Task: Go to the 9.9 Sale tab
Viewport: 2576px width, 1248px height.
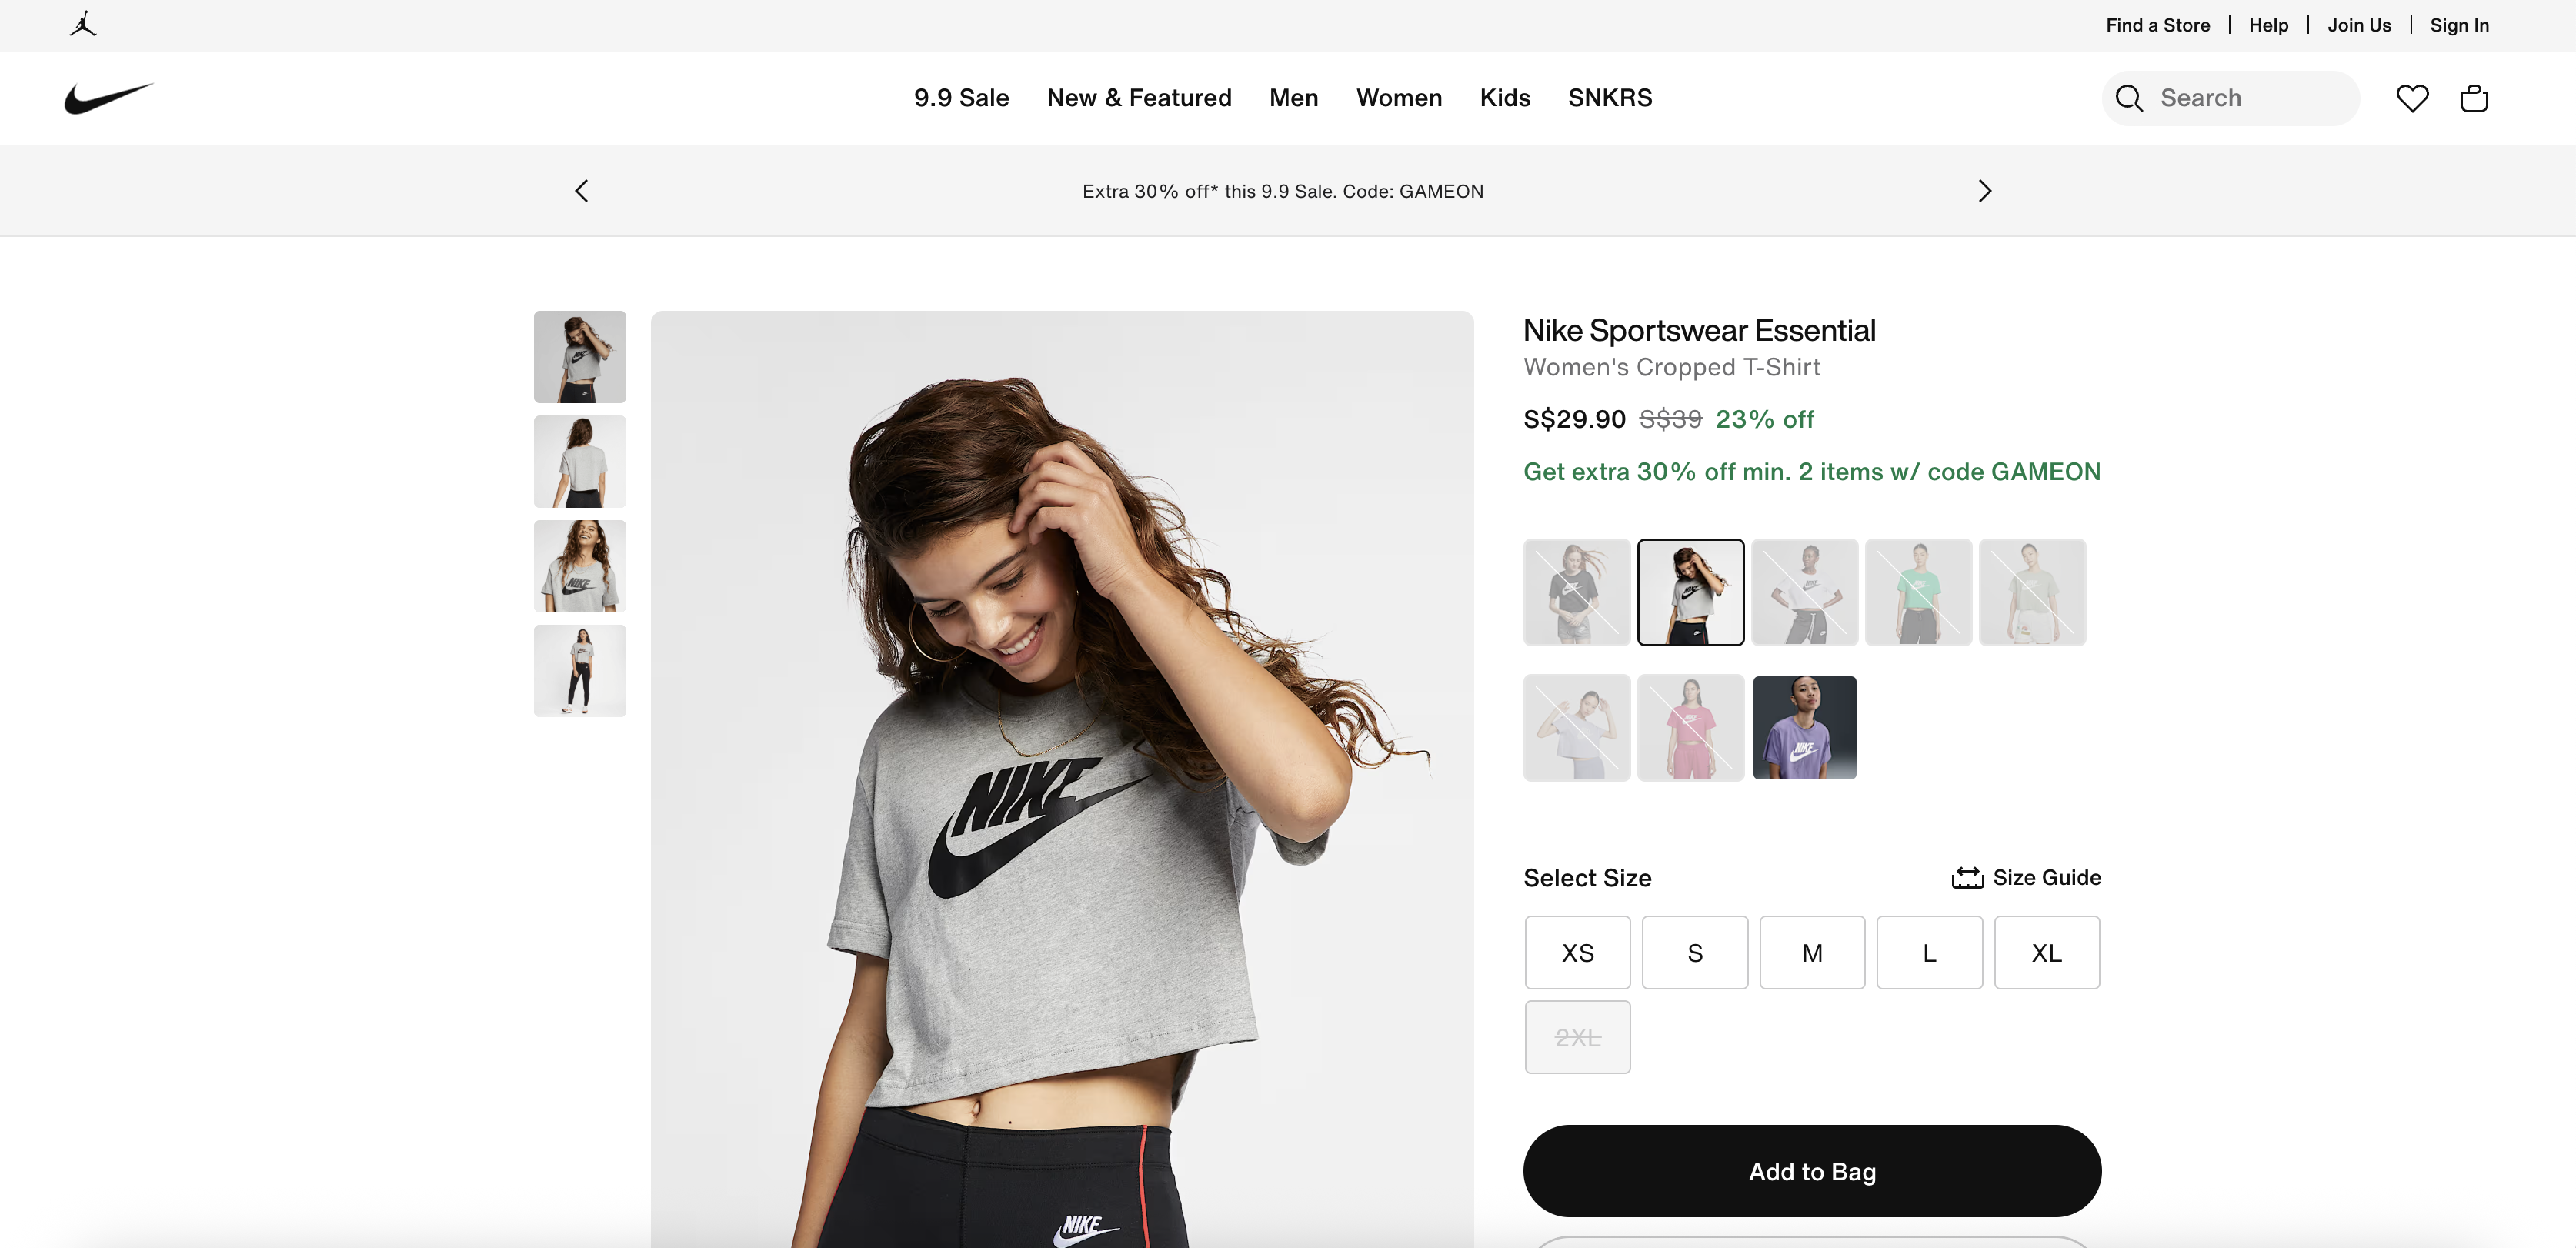Action: click(x=961, y=98)
